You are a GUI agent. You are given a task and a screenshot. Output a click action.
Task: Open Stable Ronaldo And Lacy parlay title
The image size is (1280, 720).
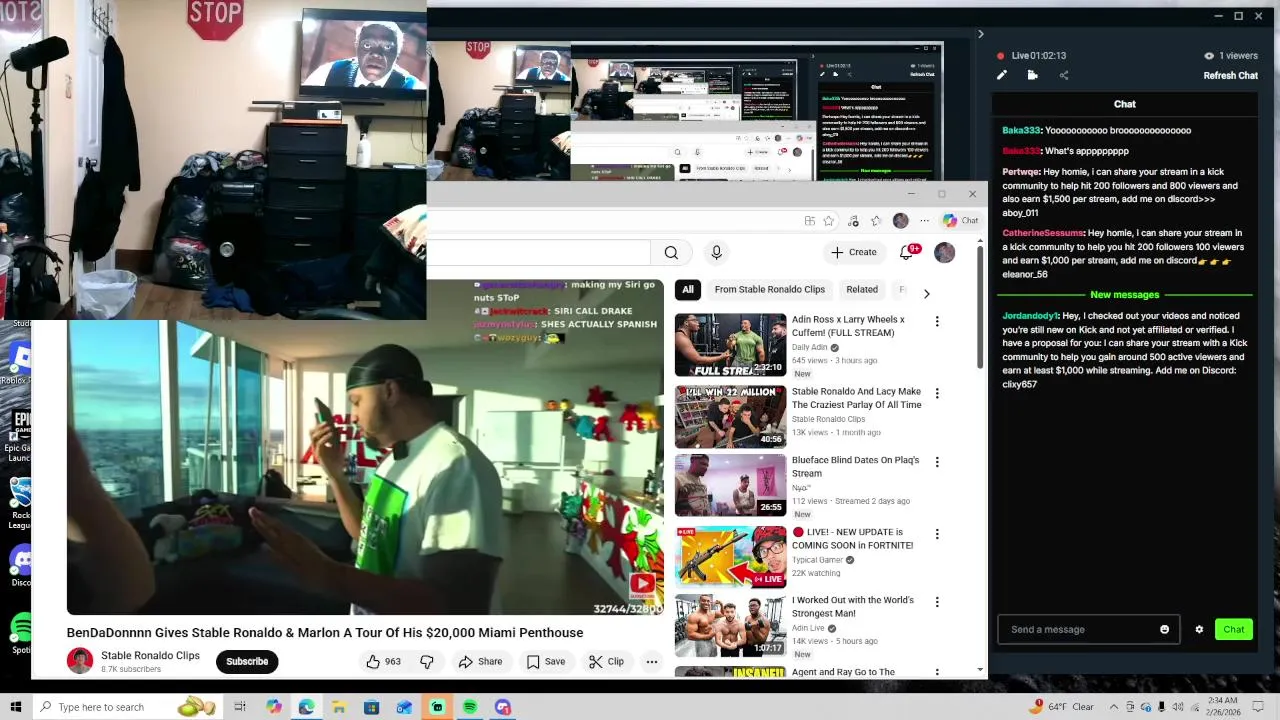[856, 398]
